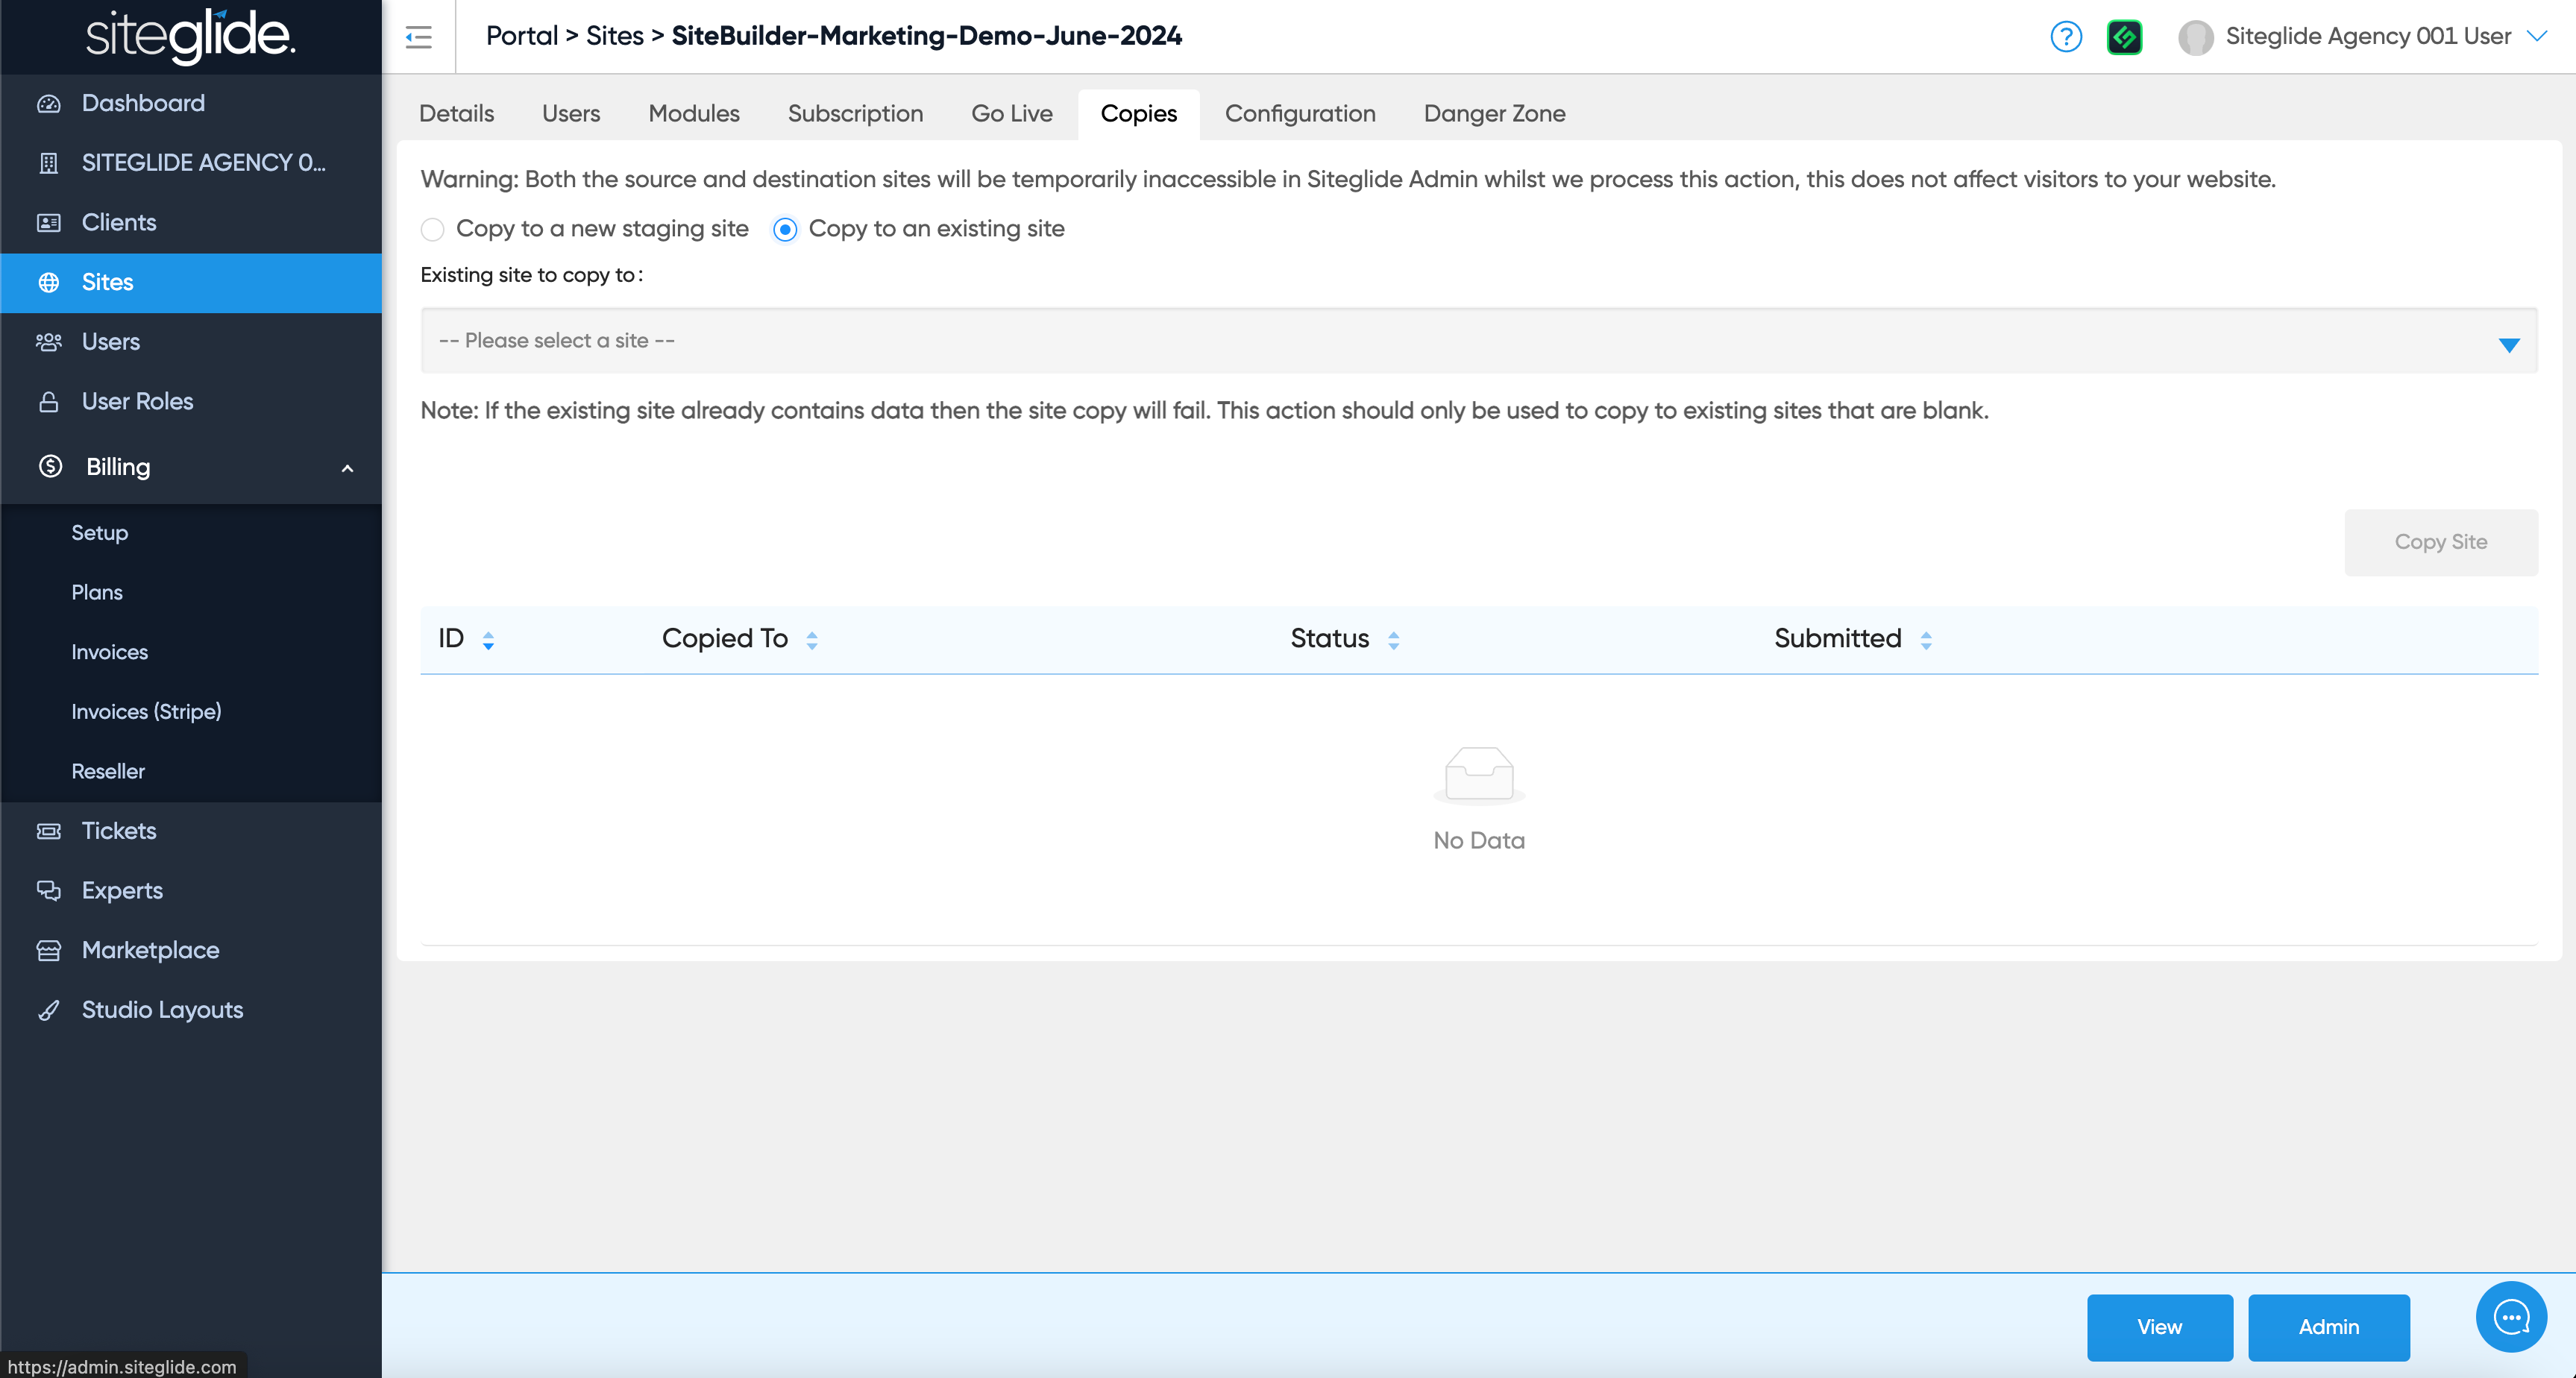Open the Go Live tab

(x=1011, y=114)
